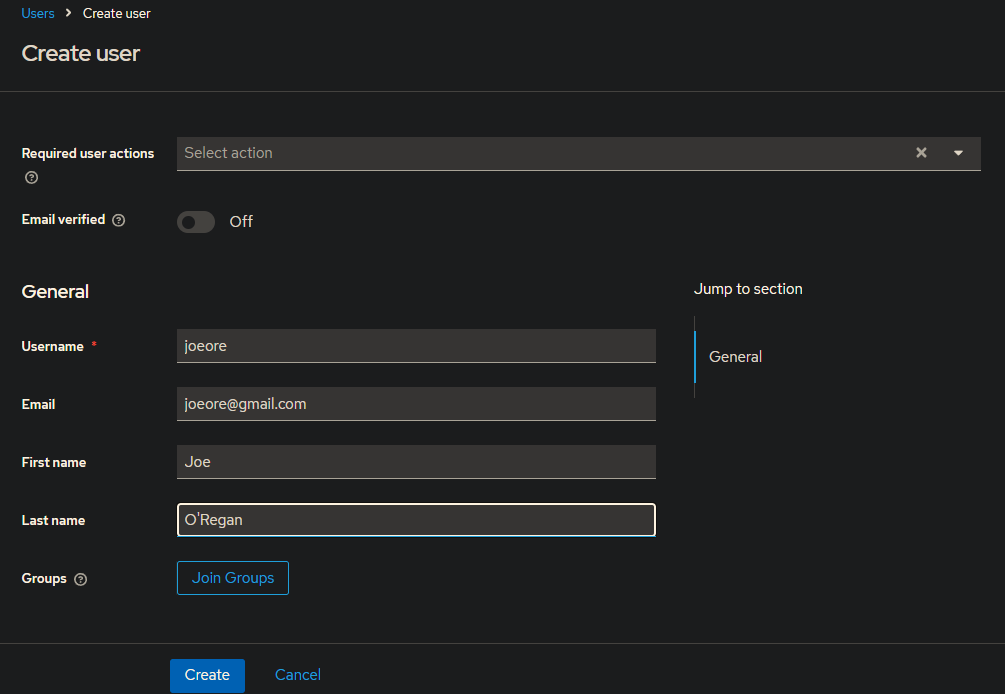Click the Create button
1005x694 pixels.
(207, 675)
